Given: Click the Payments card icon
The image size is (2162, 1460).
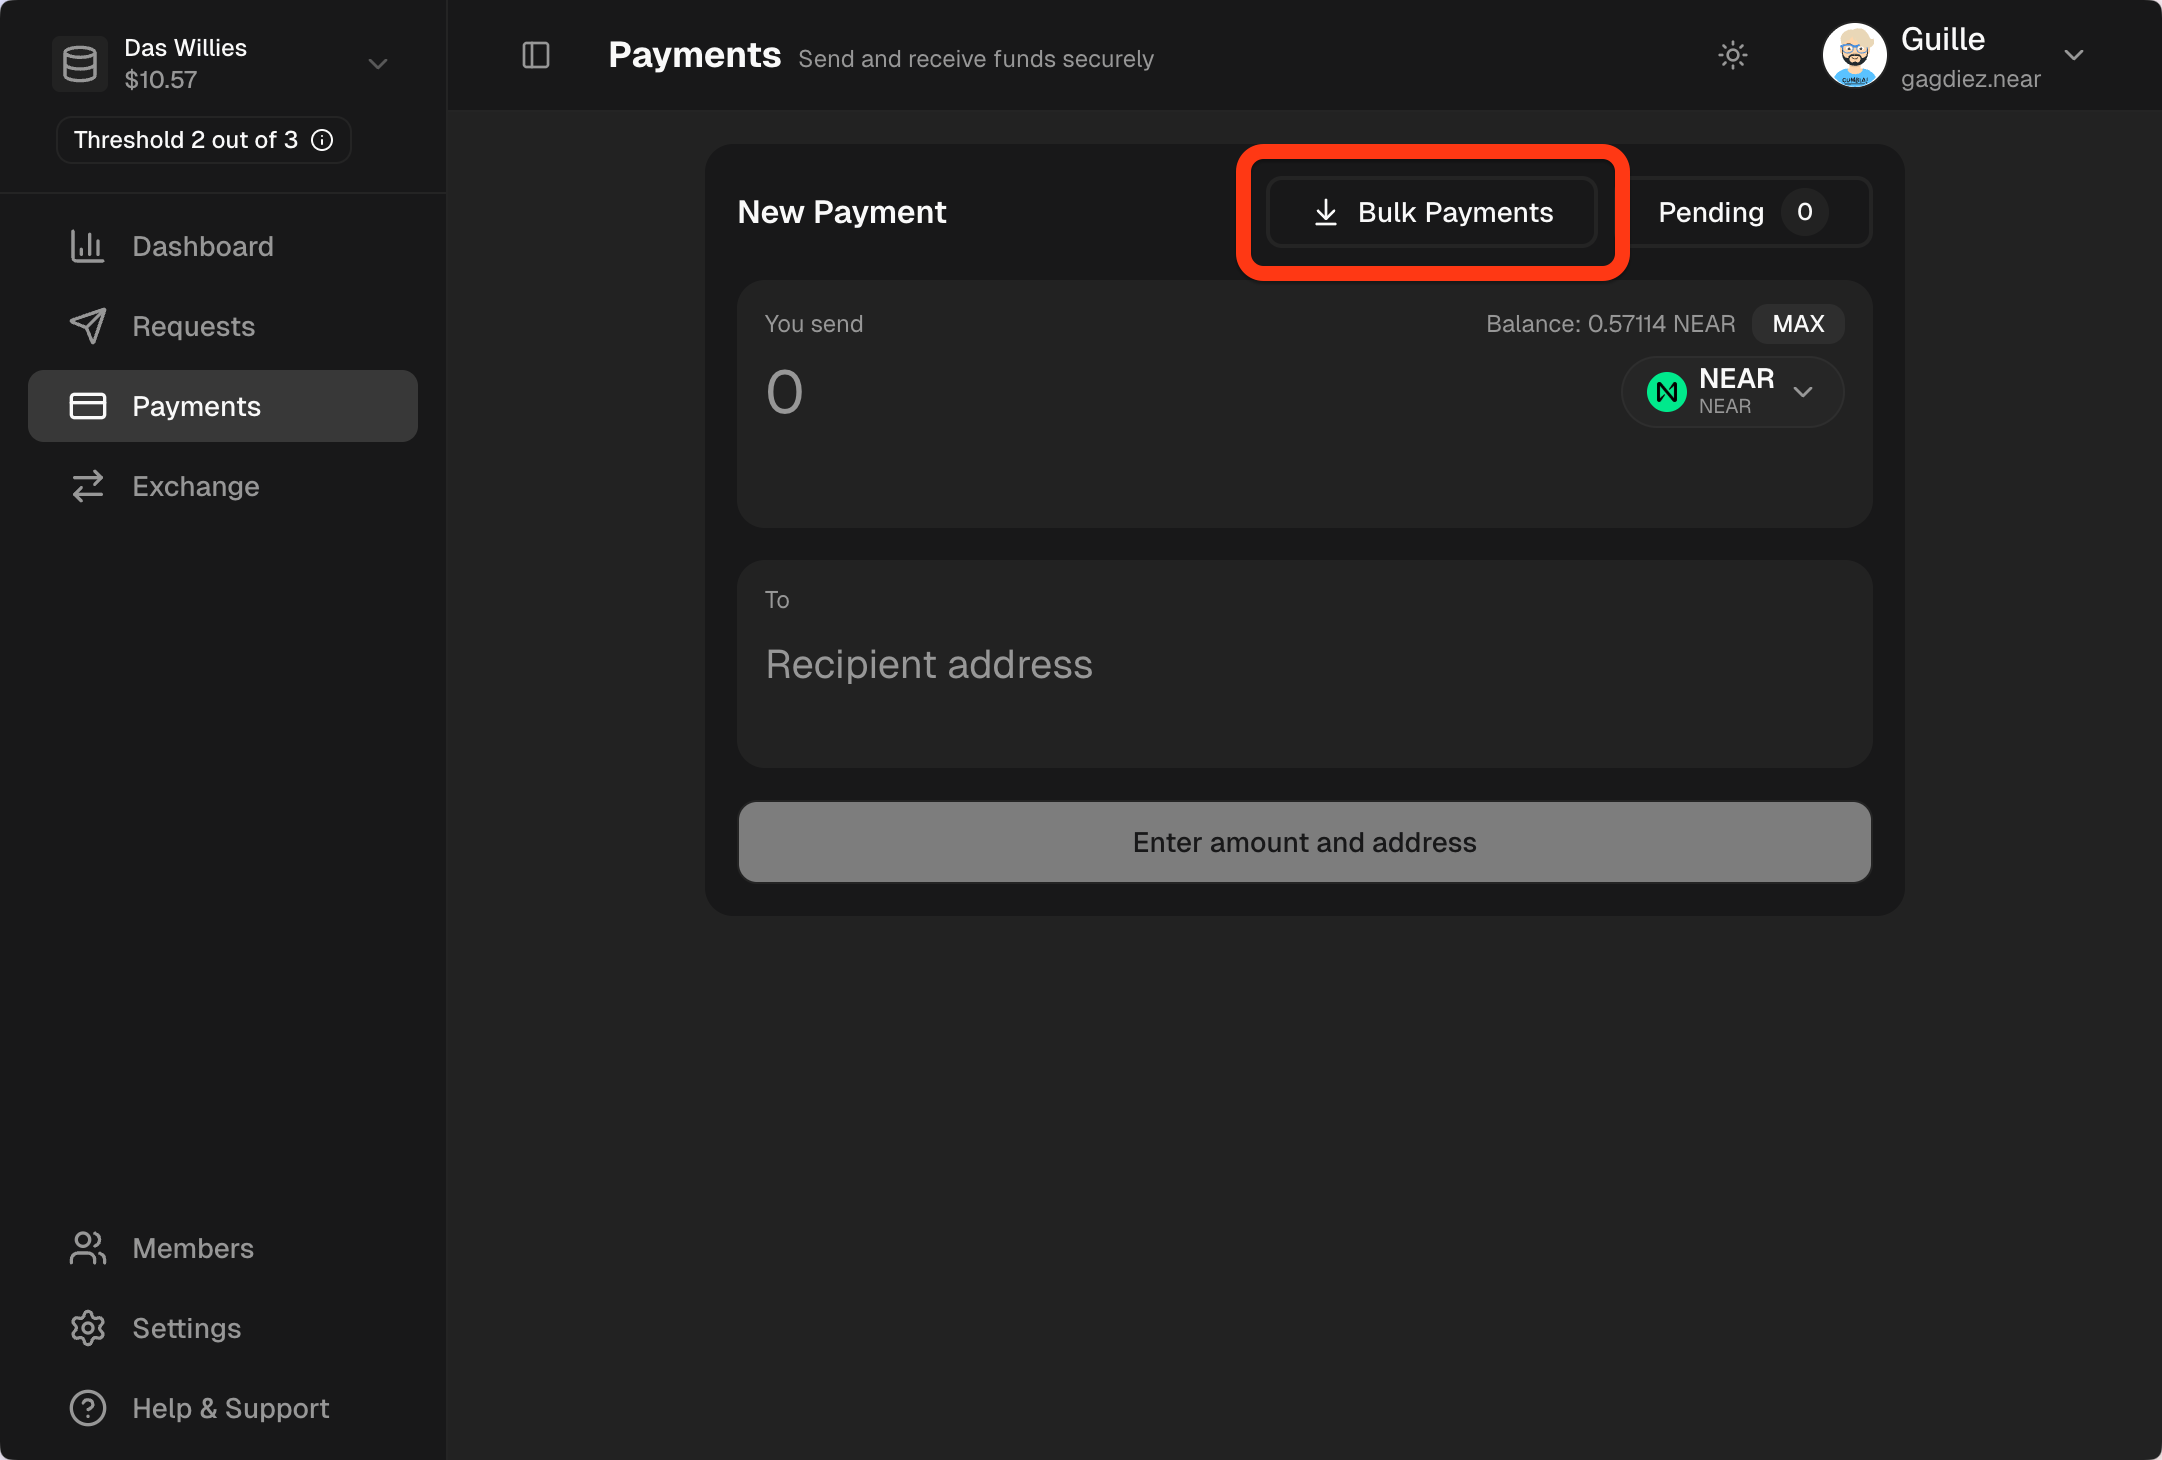Looking at the screenshot, I should click(x=88, y=406).
